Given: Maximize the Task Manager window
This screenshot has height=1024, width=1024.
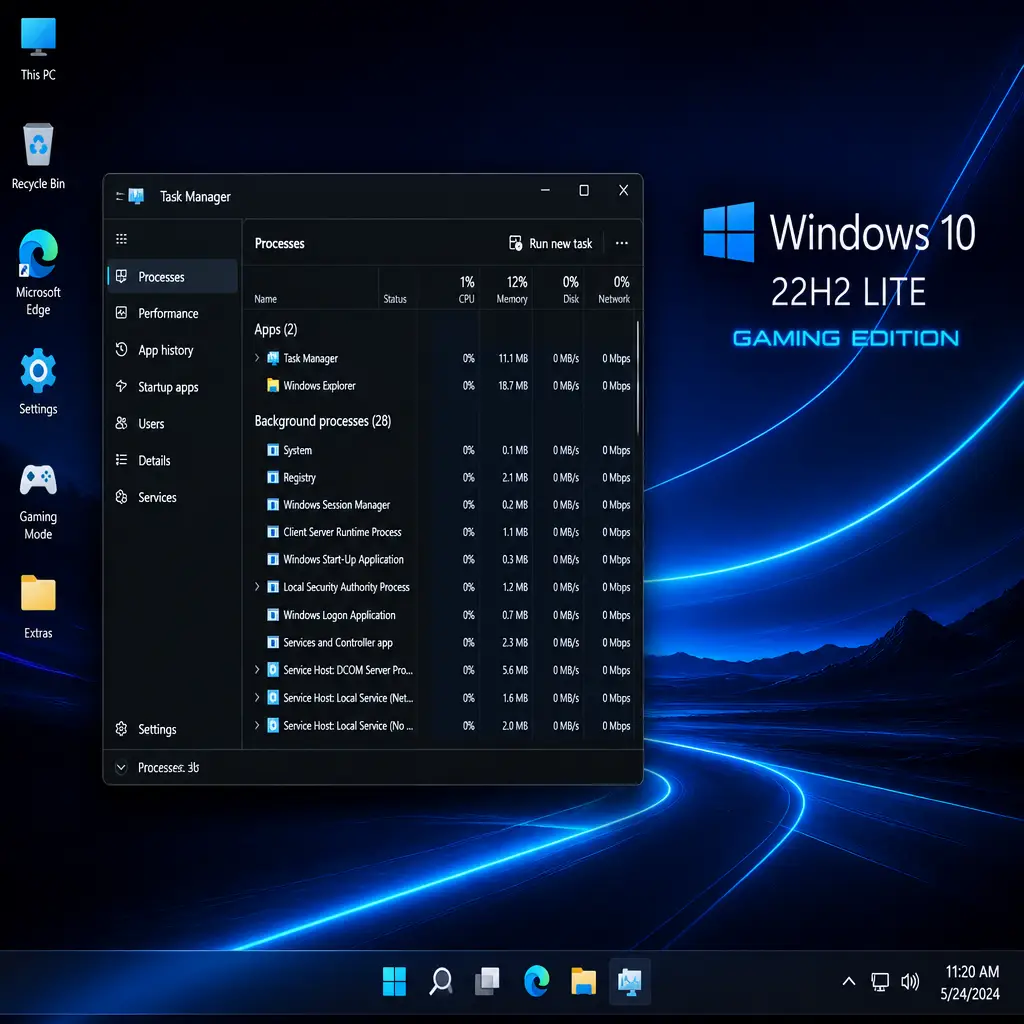Looking at the screenshot, I should [584, 190].
